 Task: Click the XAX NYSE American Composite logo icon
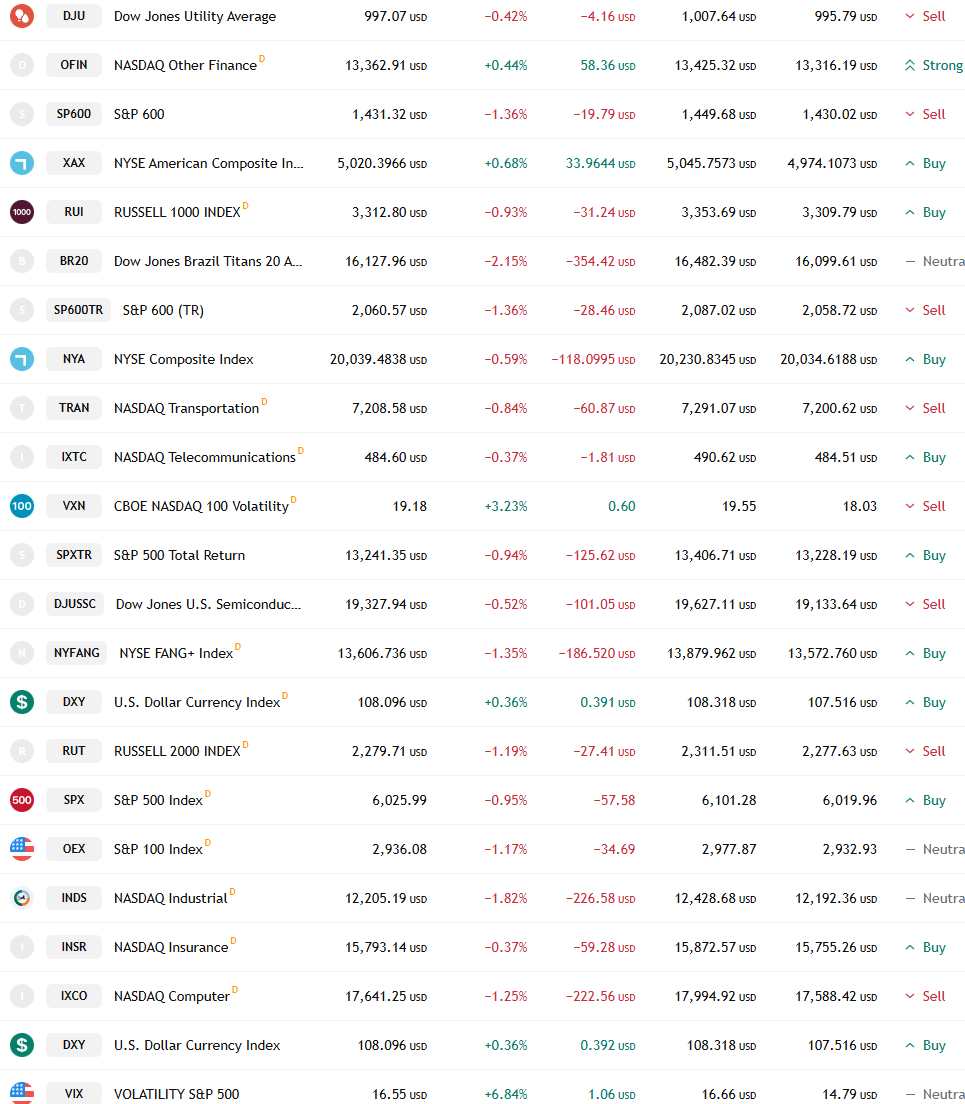pos(22,163)
